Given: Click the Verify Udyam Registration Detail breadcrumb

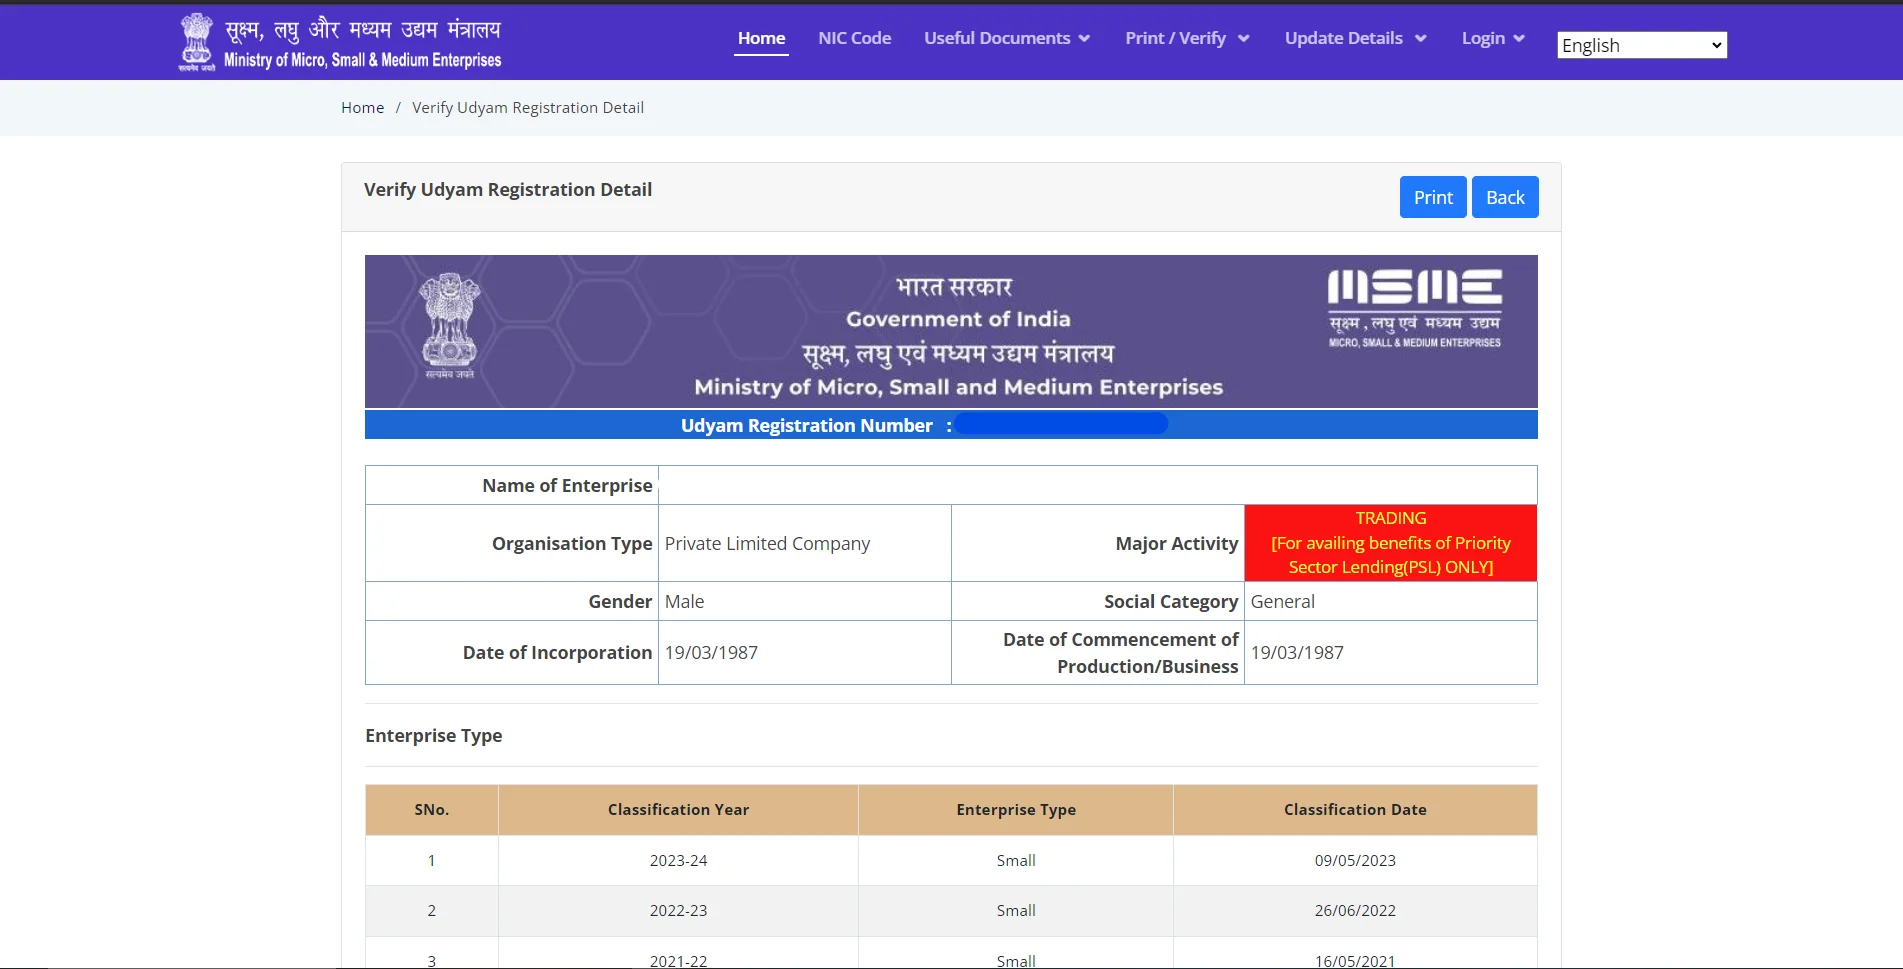Looking at the screenshot, I should click(x=528, y=107).
